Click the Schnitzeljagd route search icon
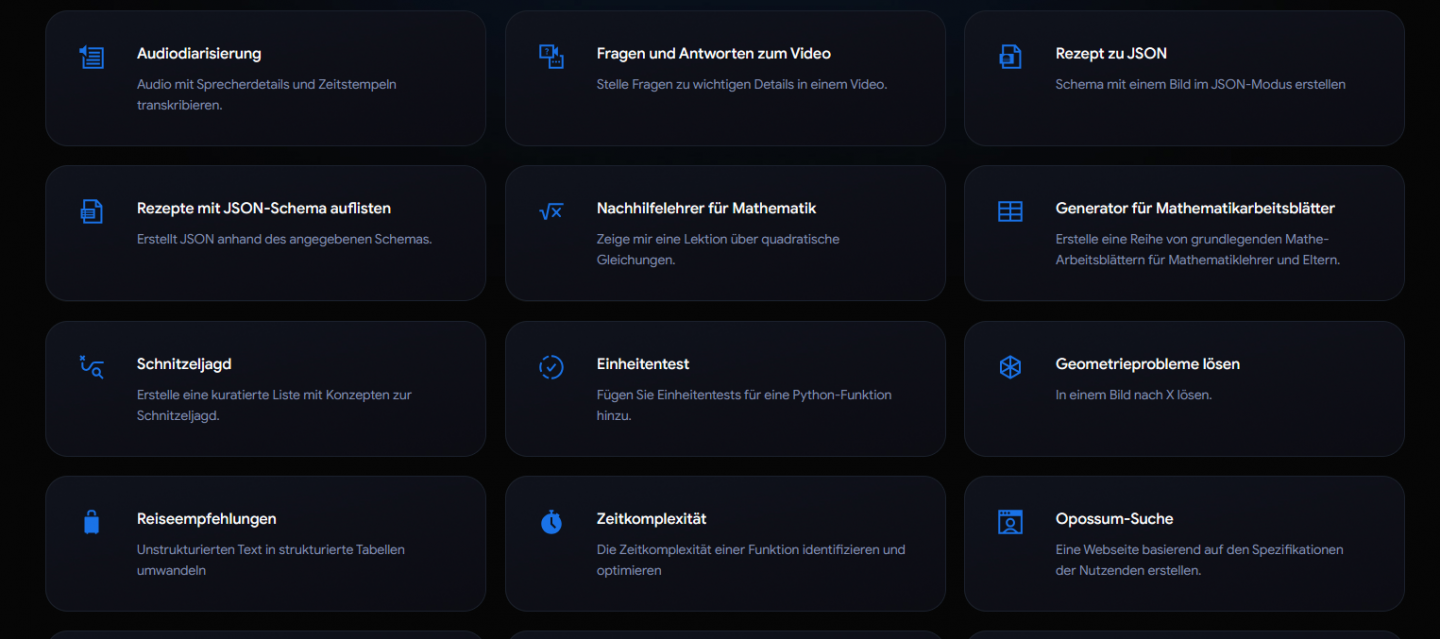Viewport: 1440px width, 639px height. click(x=92, y=367)
